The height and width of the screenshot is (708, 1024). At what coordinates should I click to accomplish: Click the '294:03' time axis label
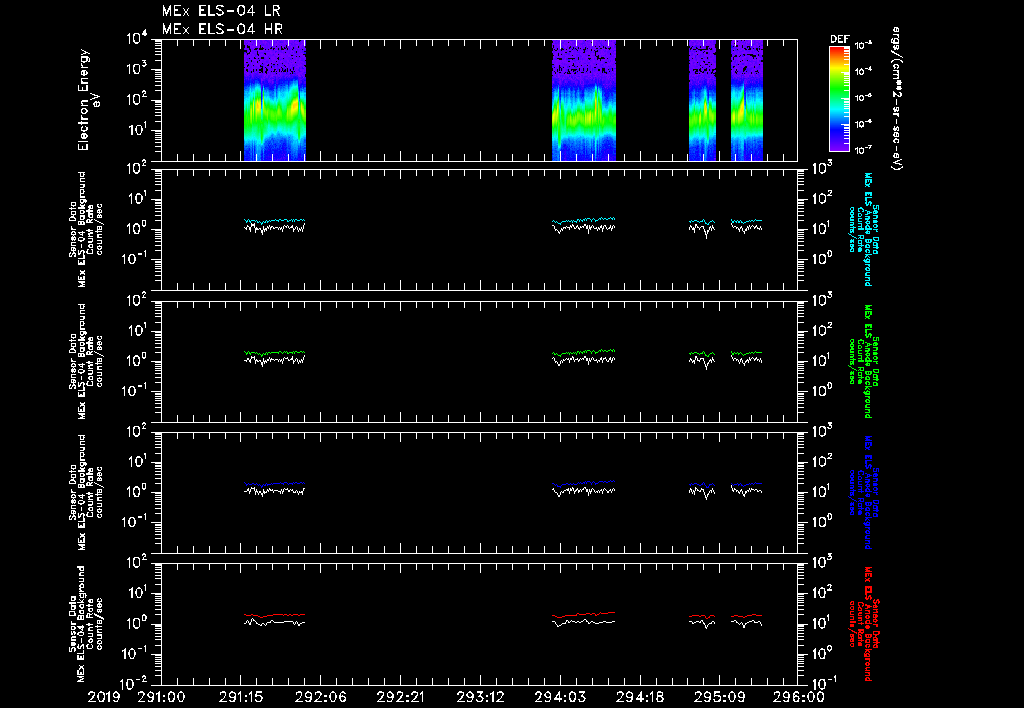pos(560,697)
